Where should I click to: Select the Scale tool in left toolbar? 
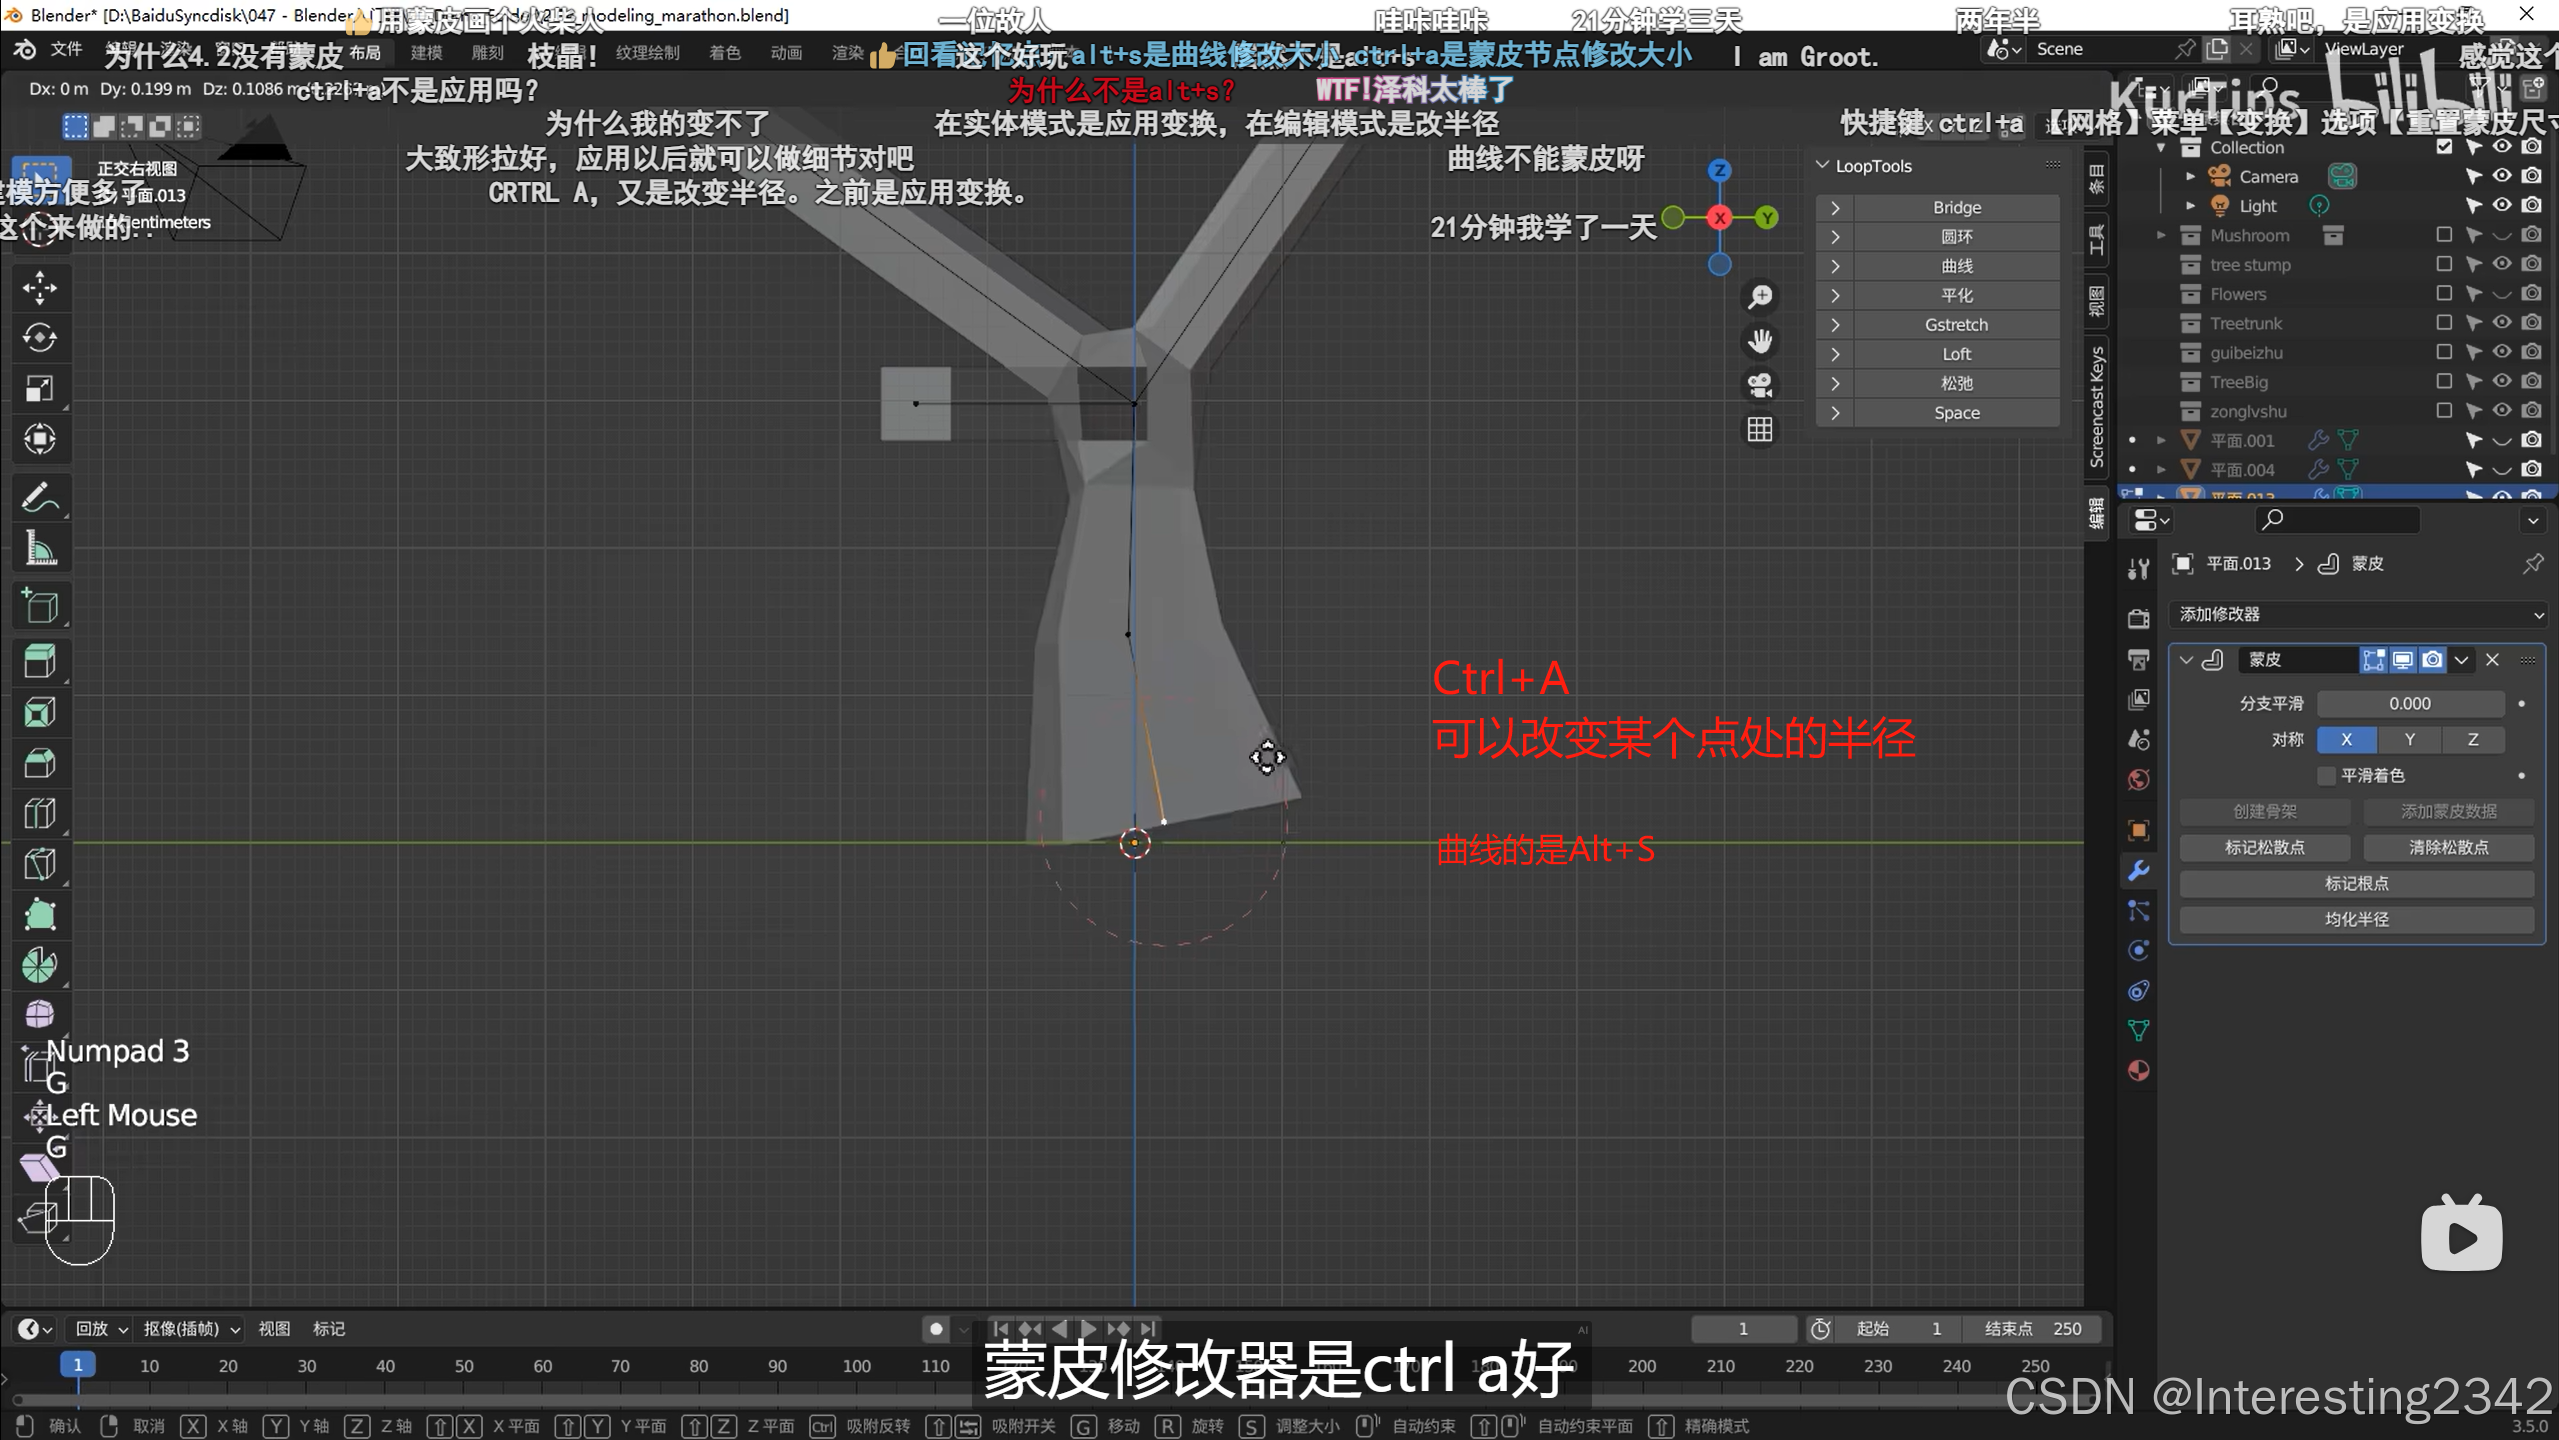[x=40, y=389]
